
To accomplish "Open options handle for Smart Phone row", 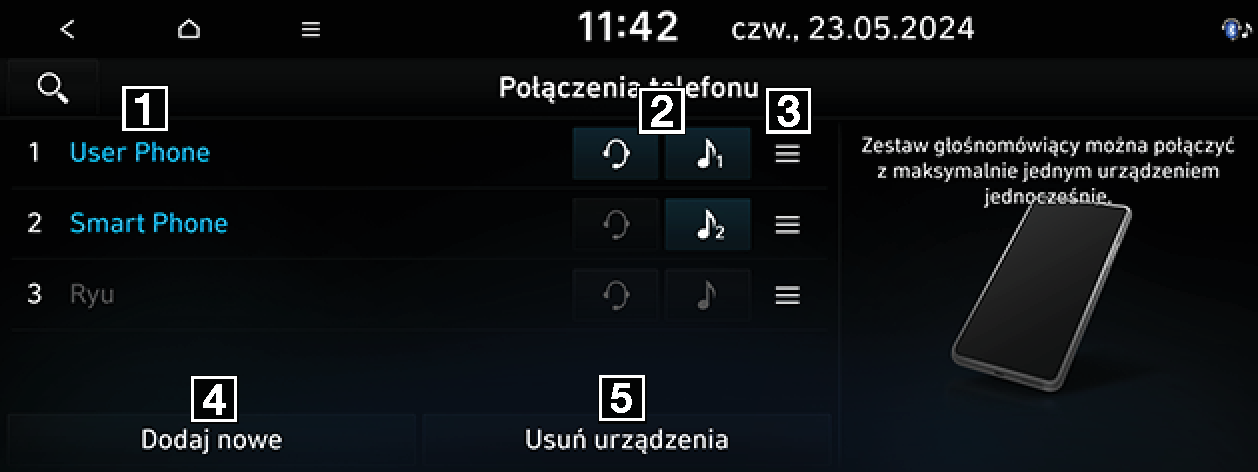I will tap(788, 225).
